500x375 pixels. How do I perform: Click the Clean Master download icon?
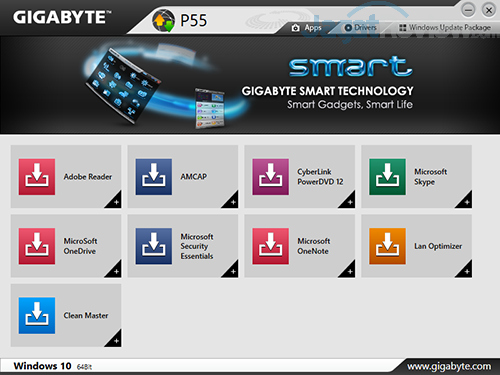(37, 315)
